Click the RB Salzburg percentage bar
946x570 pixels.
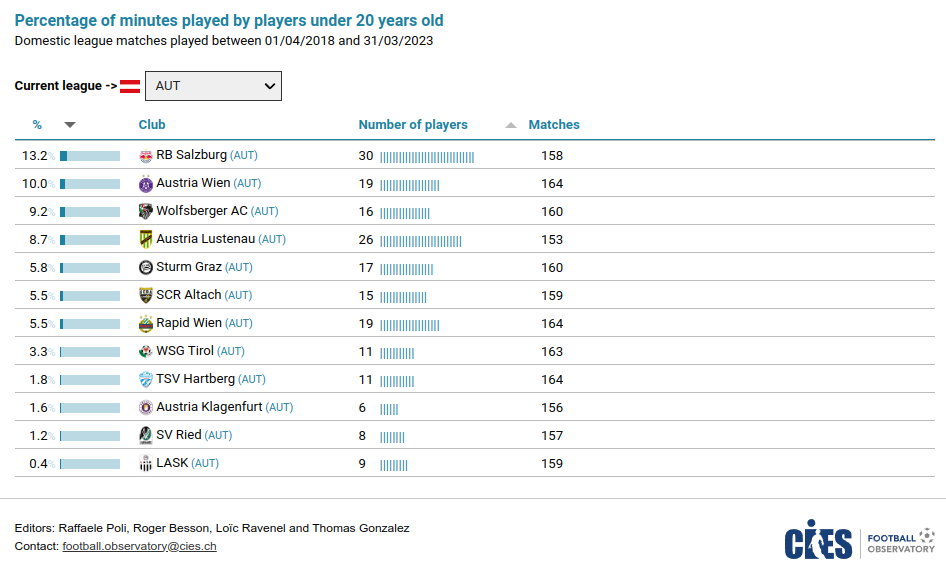pyautogui.click(x=90, y=156)
